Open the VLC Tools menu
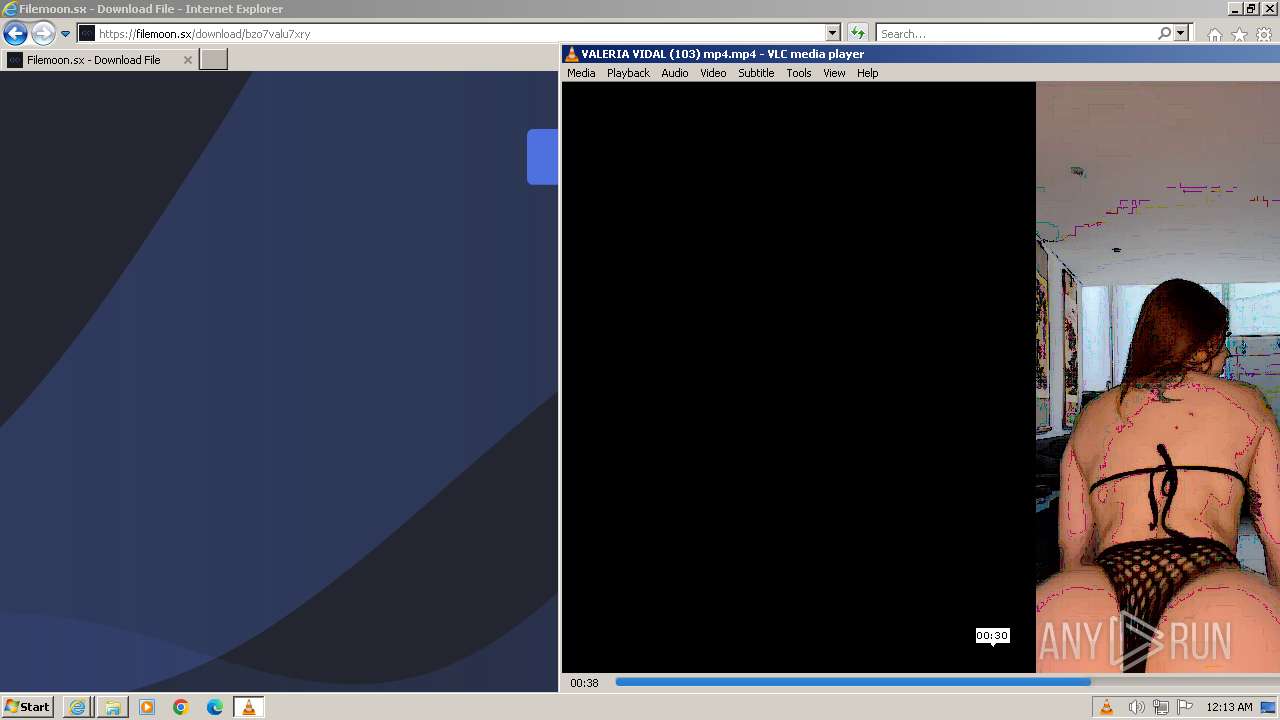Viewport: 1280px width, 720px height. point(798,73)
